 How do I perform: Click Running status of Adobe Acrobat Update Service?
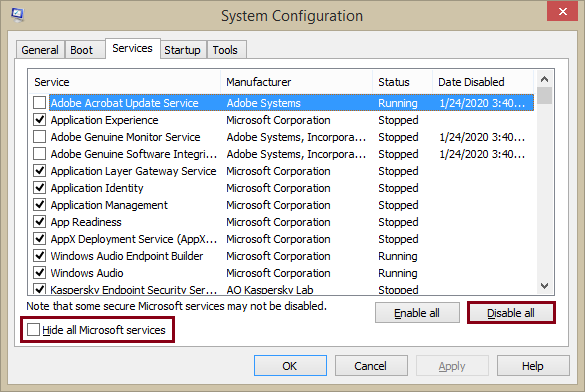pos(398,103)
